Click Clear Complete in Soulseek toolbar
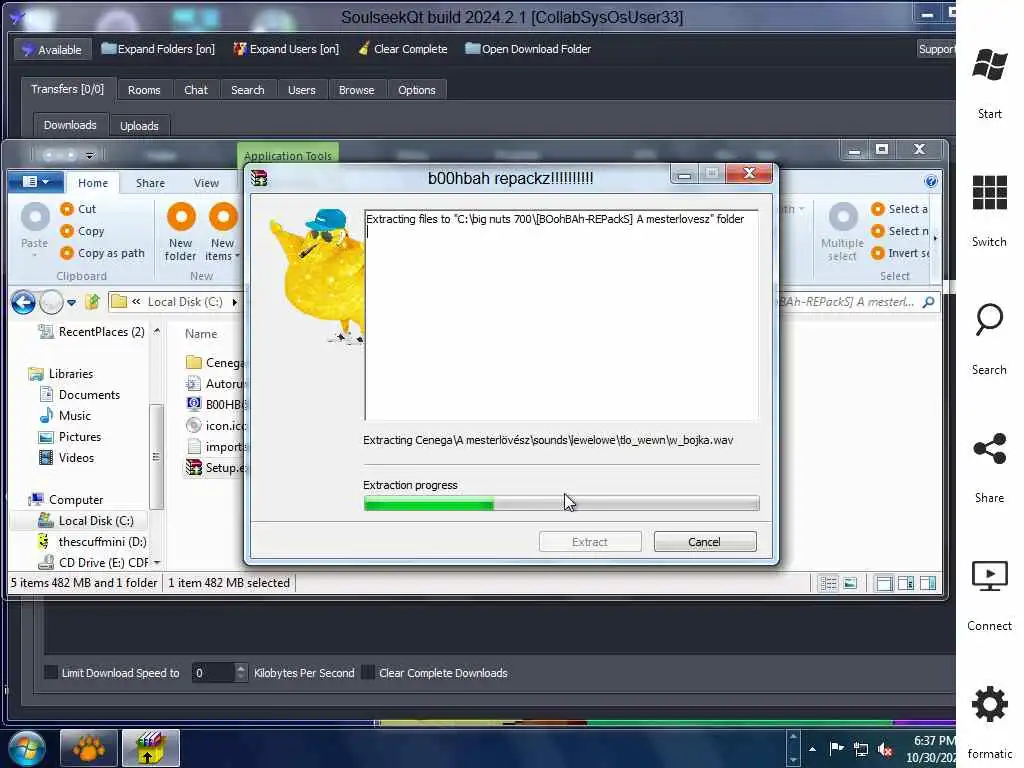The image size is (1024, 768). click(402, 49)
